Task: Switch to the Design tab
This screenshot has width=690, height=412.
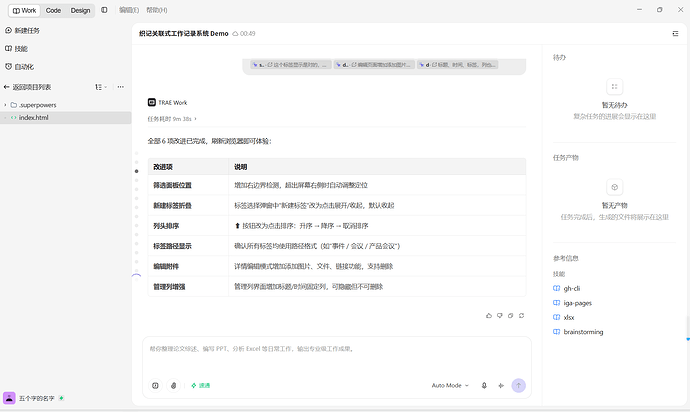Action: tap(80, 11)
